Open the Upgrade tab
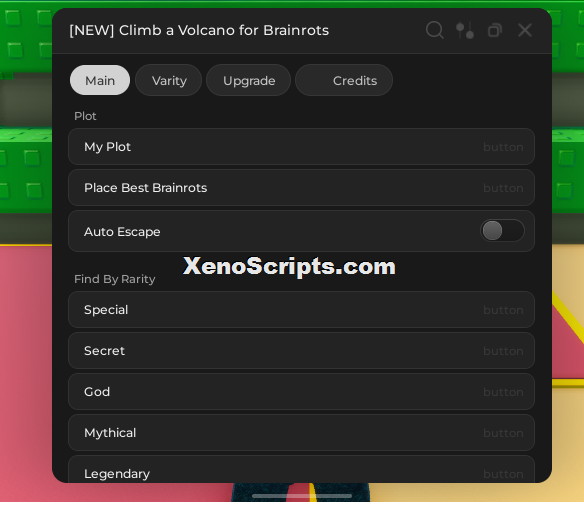This screenshot has height=532, width=584. (249, 80)
